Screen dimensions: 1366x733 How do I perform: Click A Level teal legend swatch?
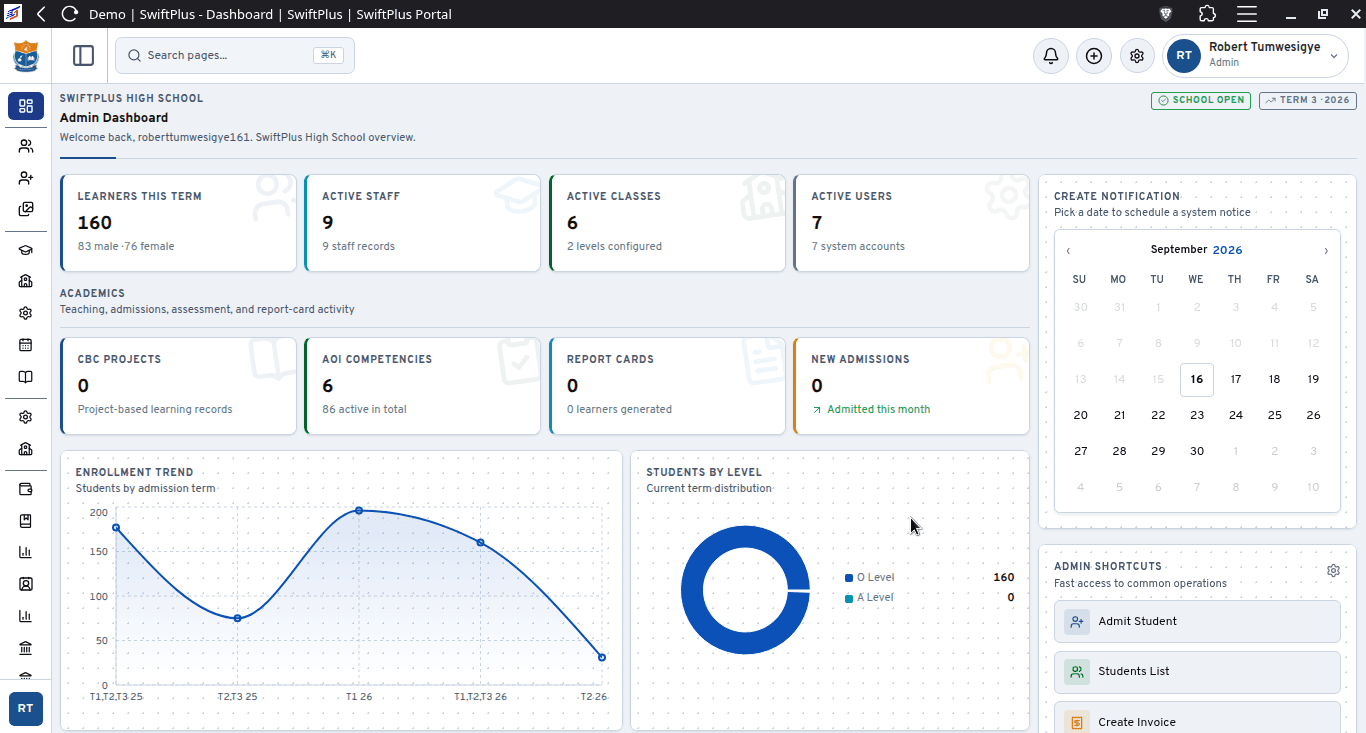point(849,598)
